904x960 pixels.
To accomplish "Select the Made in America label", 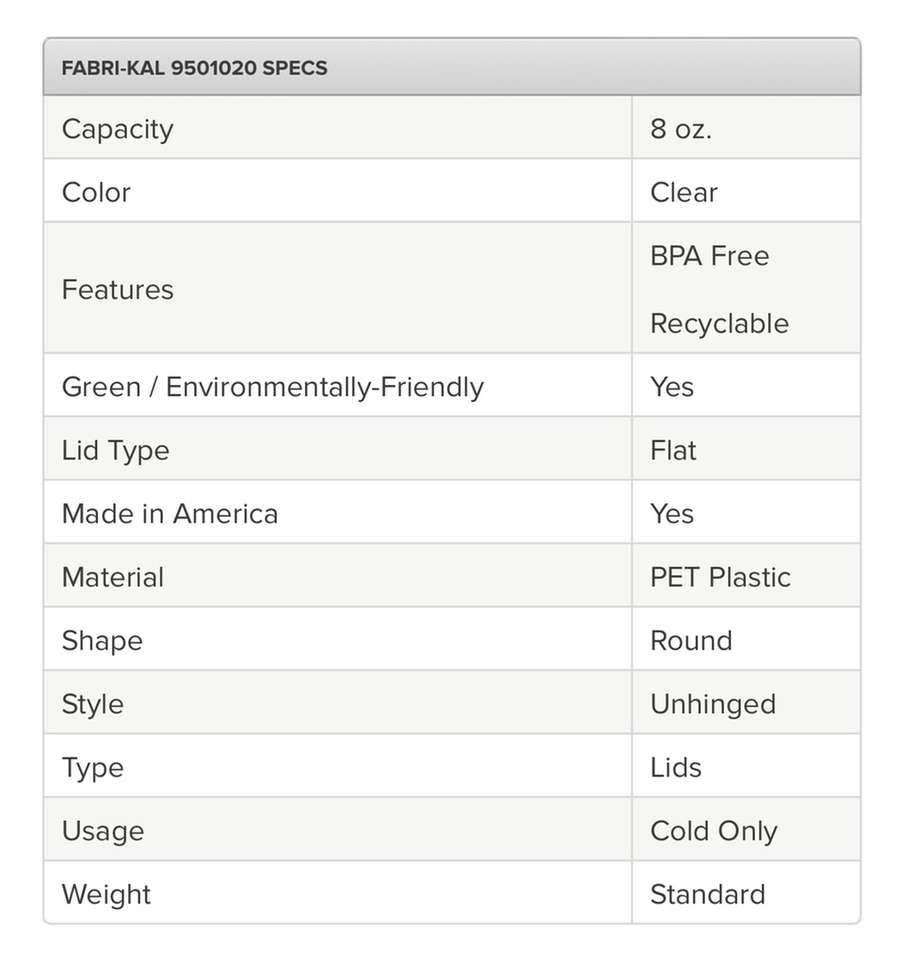I will point(170,514).
